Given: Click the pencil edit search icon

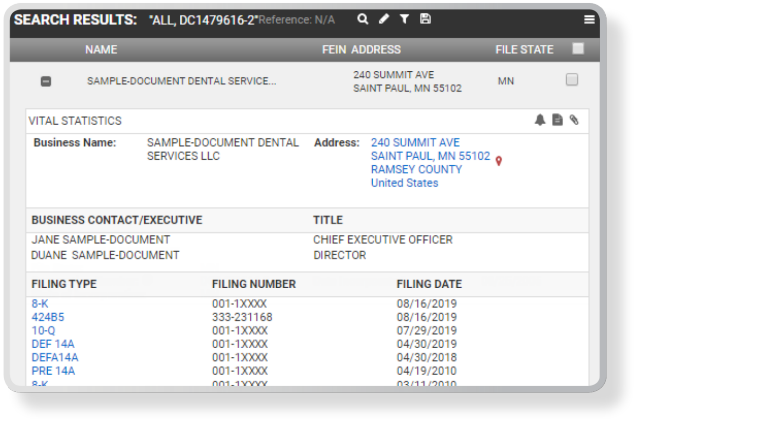Looking at the screenshot, I should (x=384, y=19).
